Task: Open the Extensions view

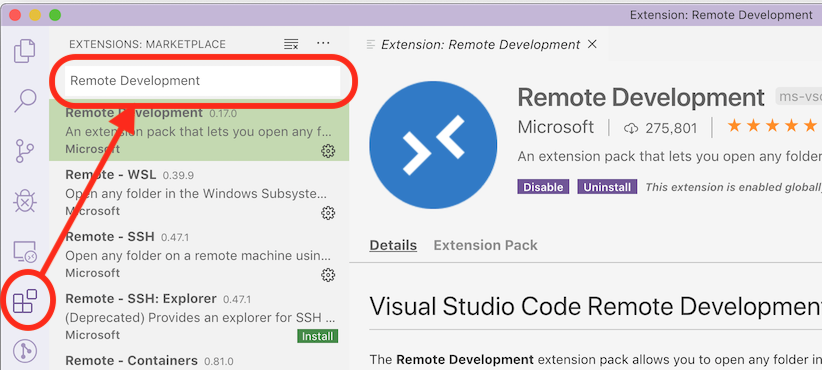Action: coord(25,301)
